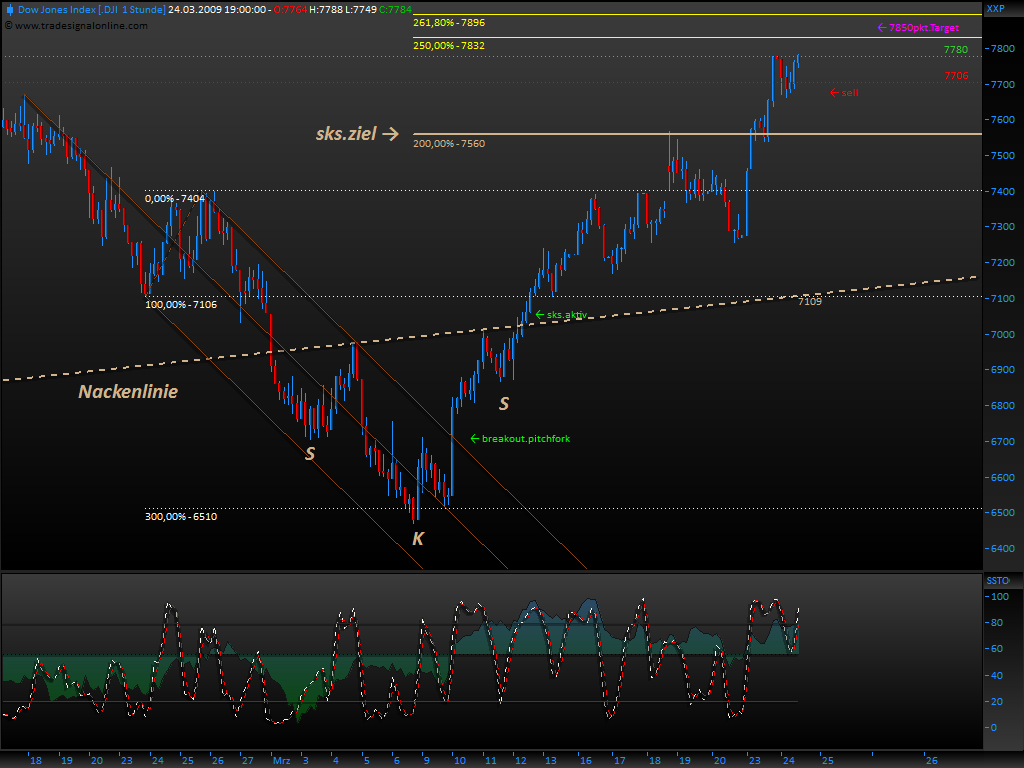Image resolution: width=1024 pixels, height=768 pixels.
Task: Select the red O:7764 open value
Action: (291, 10)
